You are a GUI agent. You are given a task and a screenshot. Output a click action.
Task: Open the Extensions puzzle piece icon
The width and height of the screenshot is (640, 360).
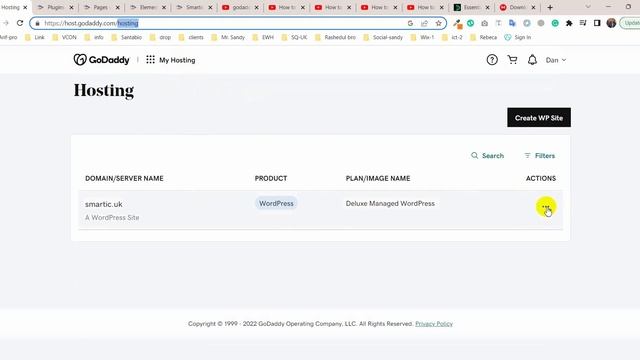pyautogui.click(x=569, y=23)
